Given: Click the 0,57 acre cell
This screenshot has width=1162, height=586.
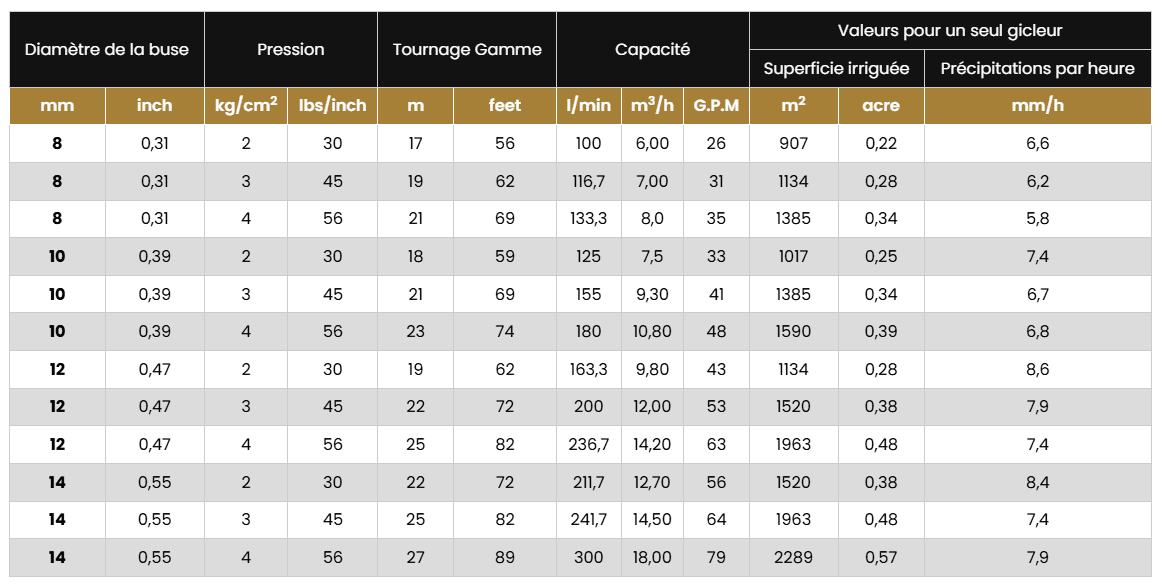Looking at the screenshot, I should pos(881,557).
